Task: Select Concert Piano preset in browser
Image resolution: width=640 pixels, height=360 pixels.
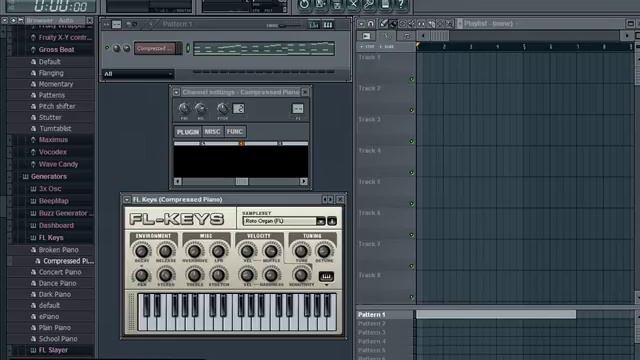Action: point(60,272)
